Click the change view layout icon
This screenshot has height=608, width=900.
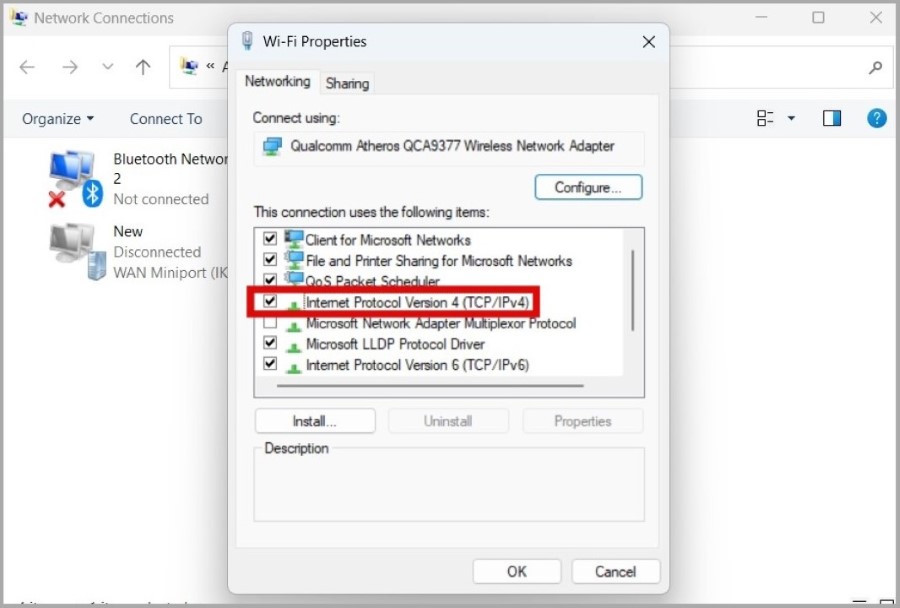[765, 118]
